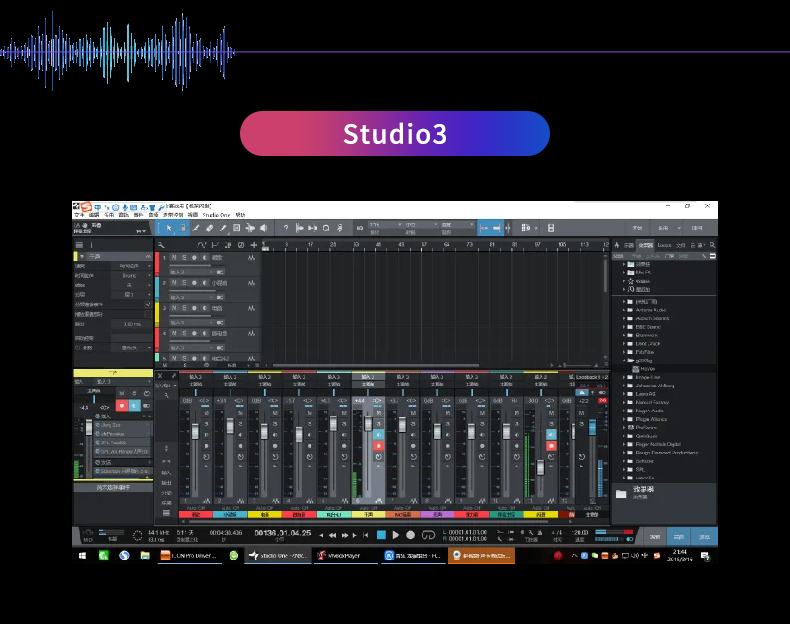
Task: Switch to the 文件 files browser tab
Action: [680, 245]
